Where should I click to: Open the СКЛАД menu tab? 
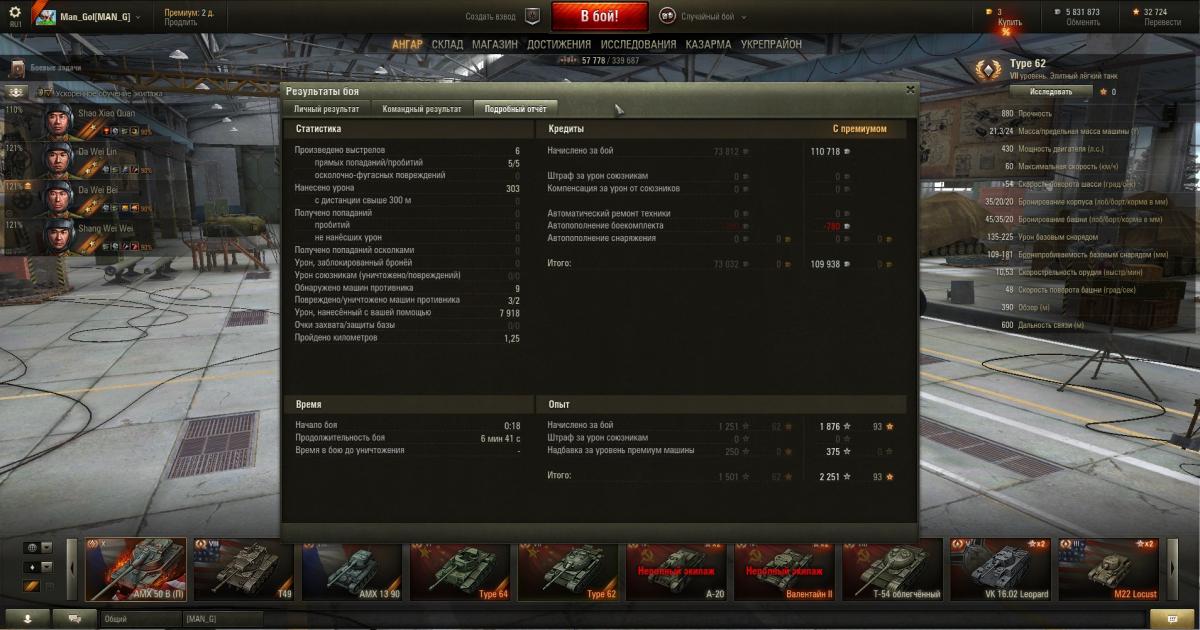447,45
